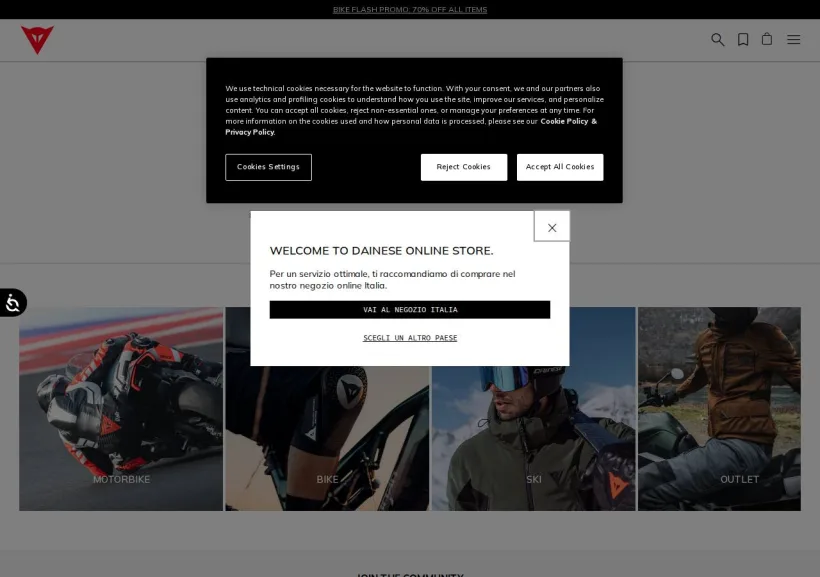Open the wishlist bookmark icon
The image size is (820, 577).
tap(743, 39)
